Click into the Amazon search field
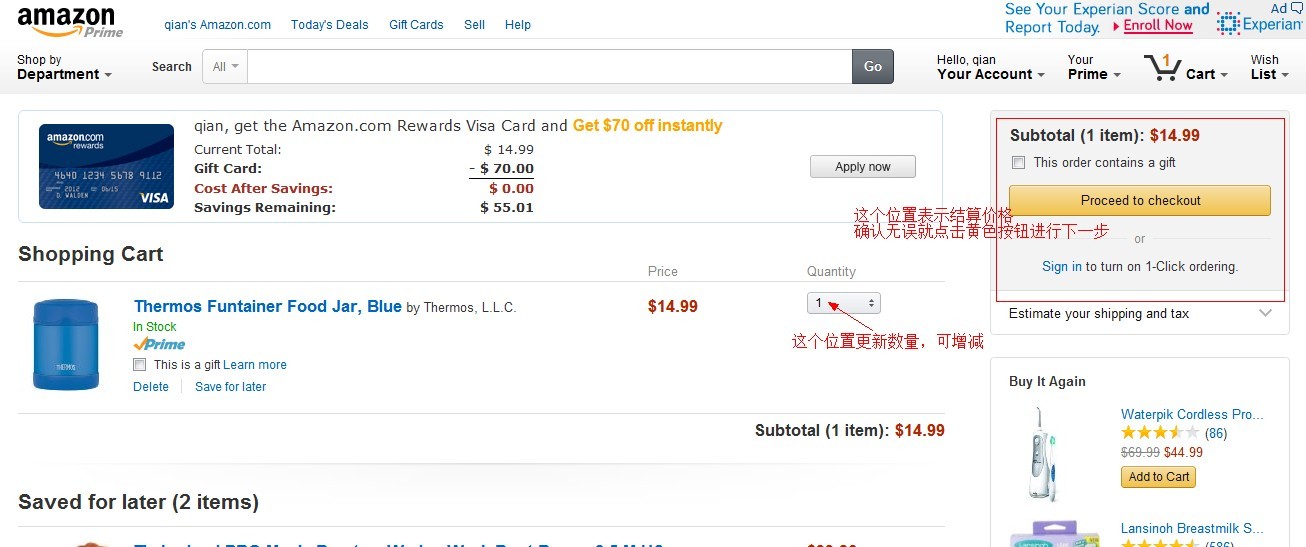 click(x=549, y=67)
